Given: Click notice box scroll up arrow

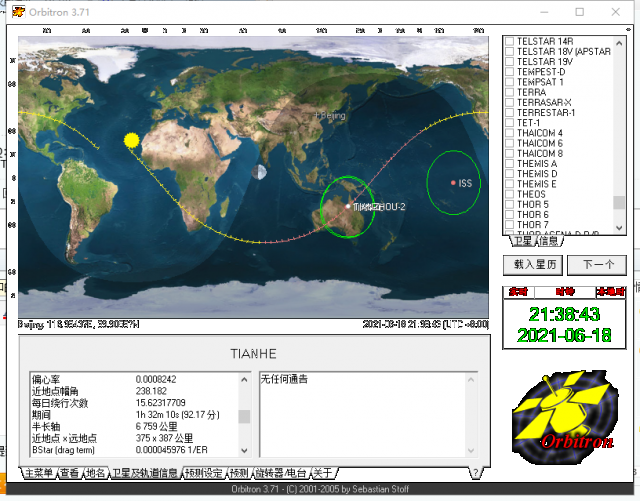Looking at the screenshot, I should (x=471, y=379).
